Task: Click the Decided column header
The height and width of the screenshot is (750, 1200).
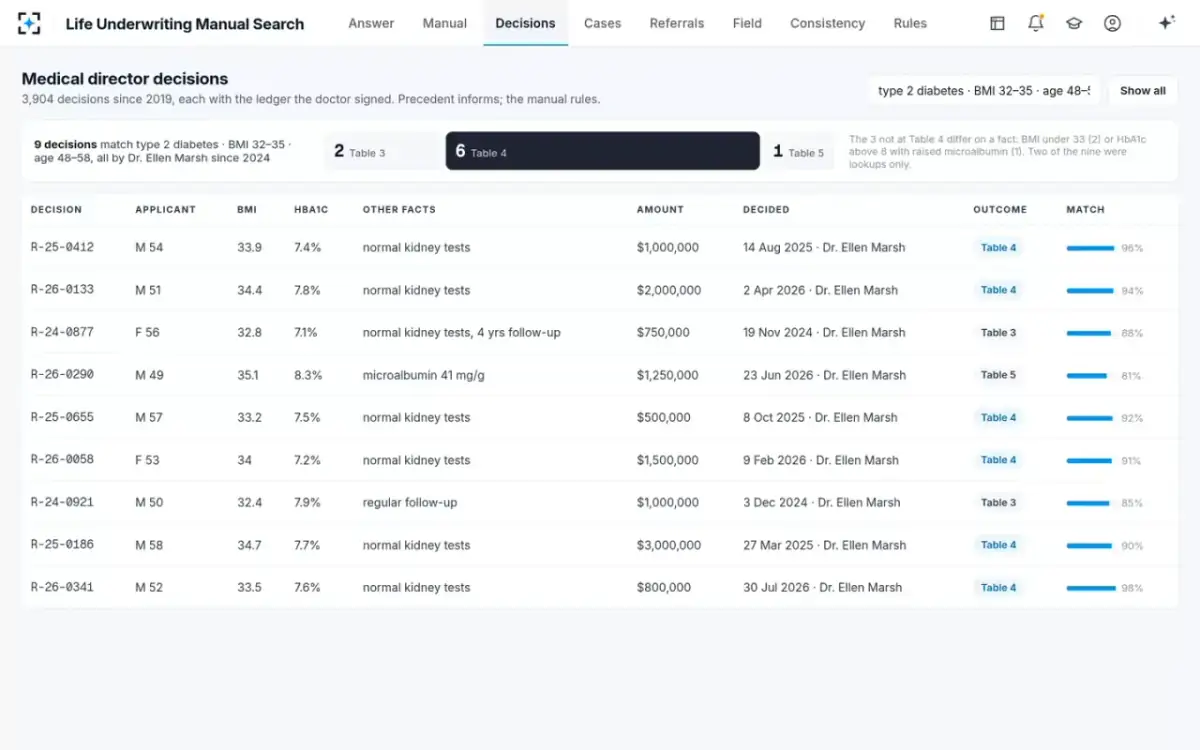Action: pyautogui.click(x=766, y=210)
